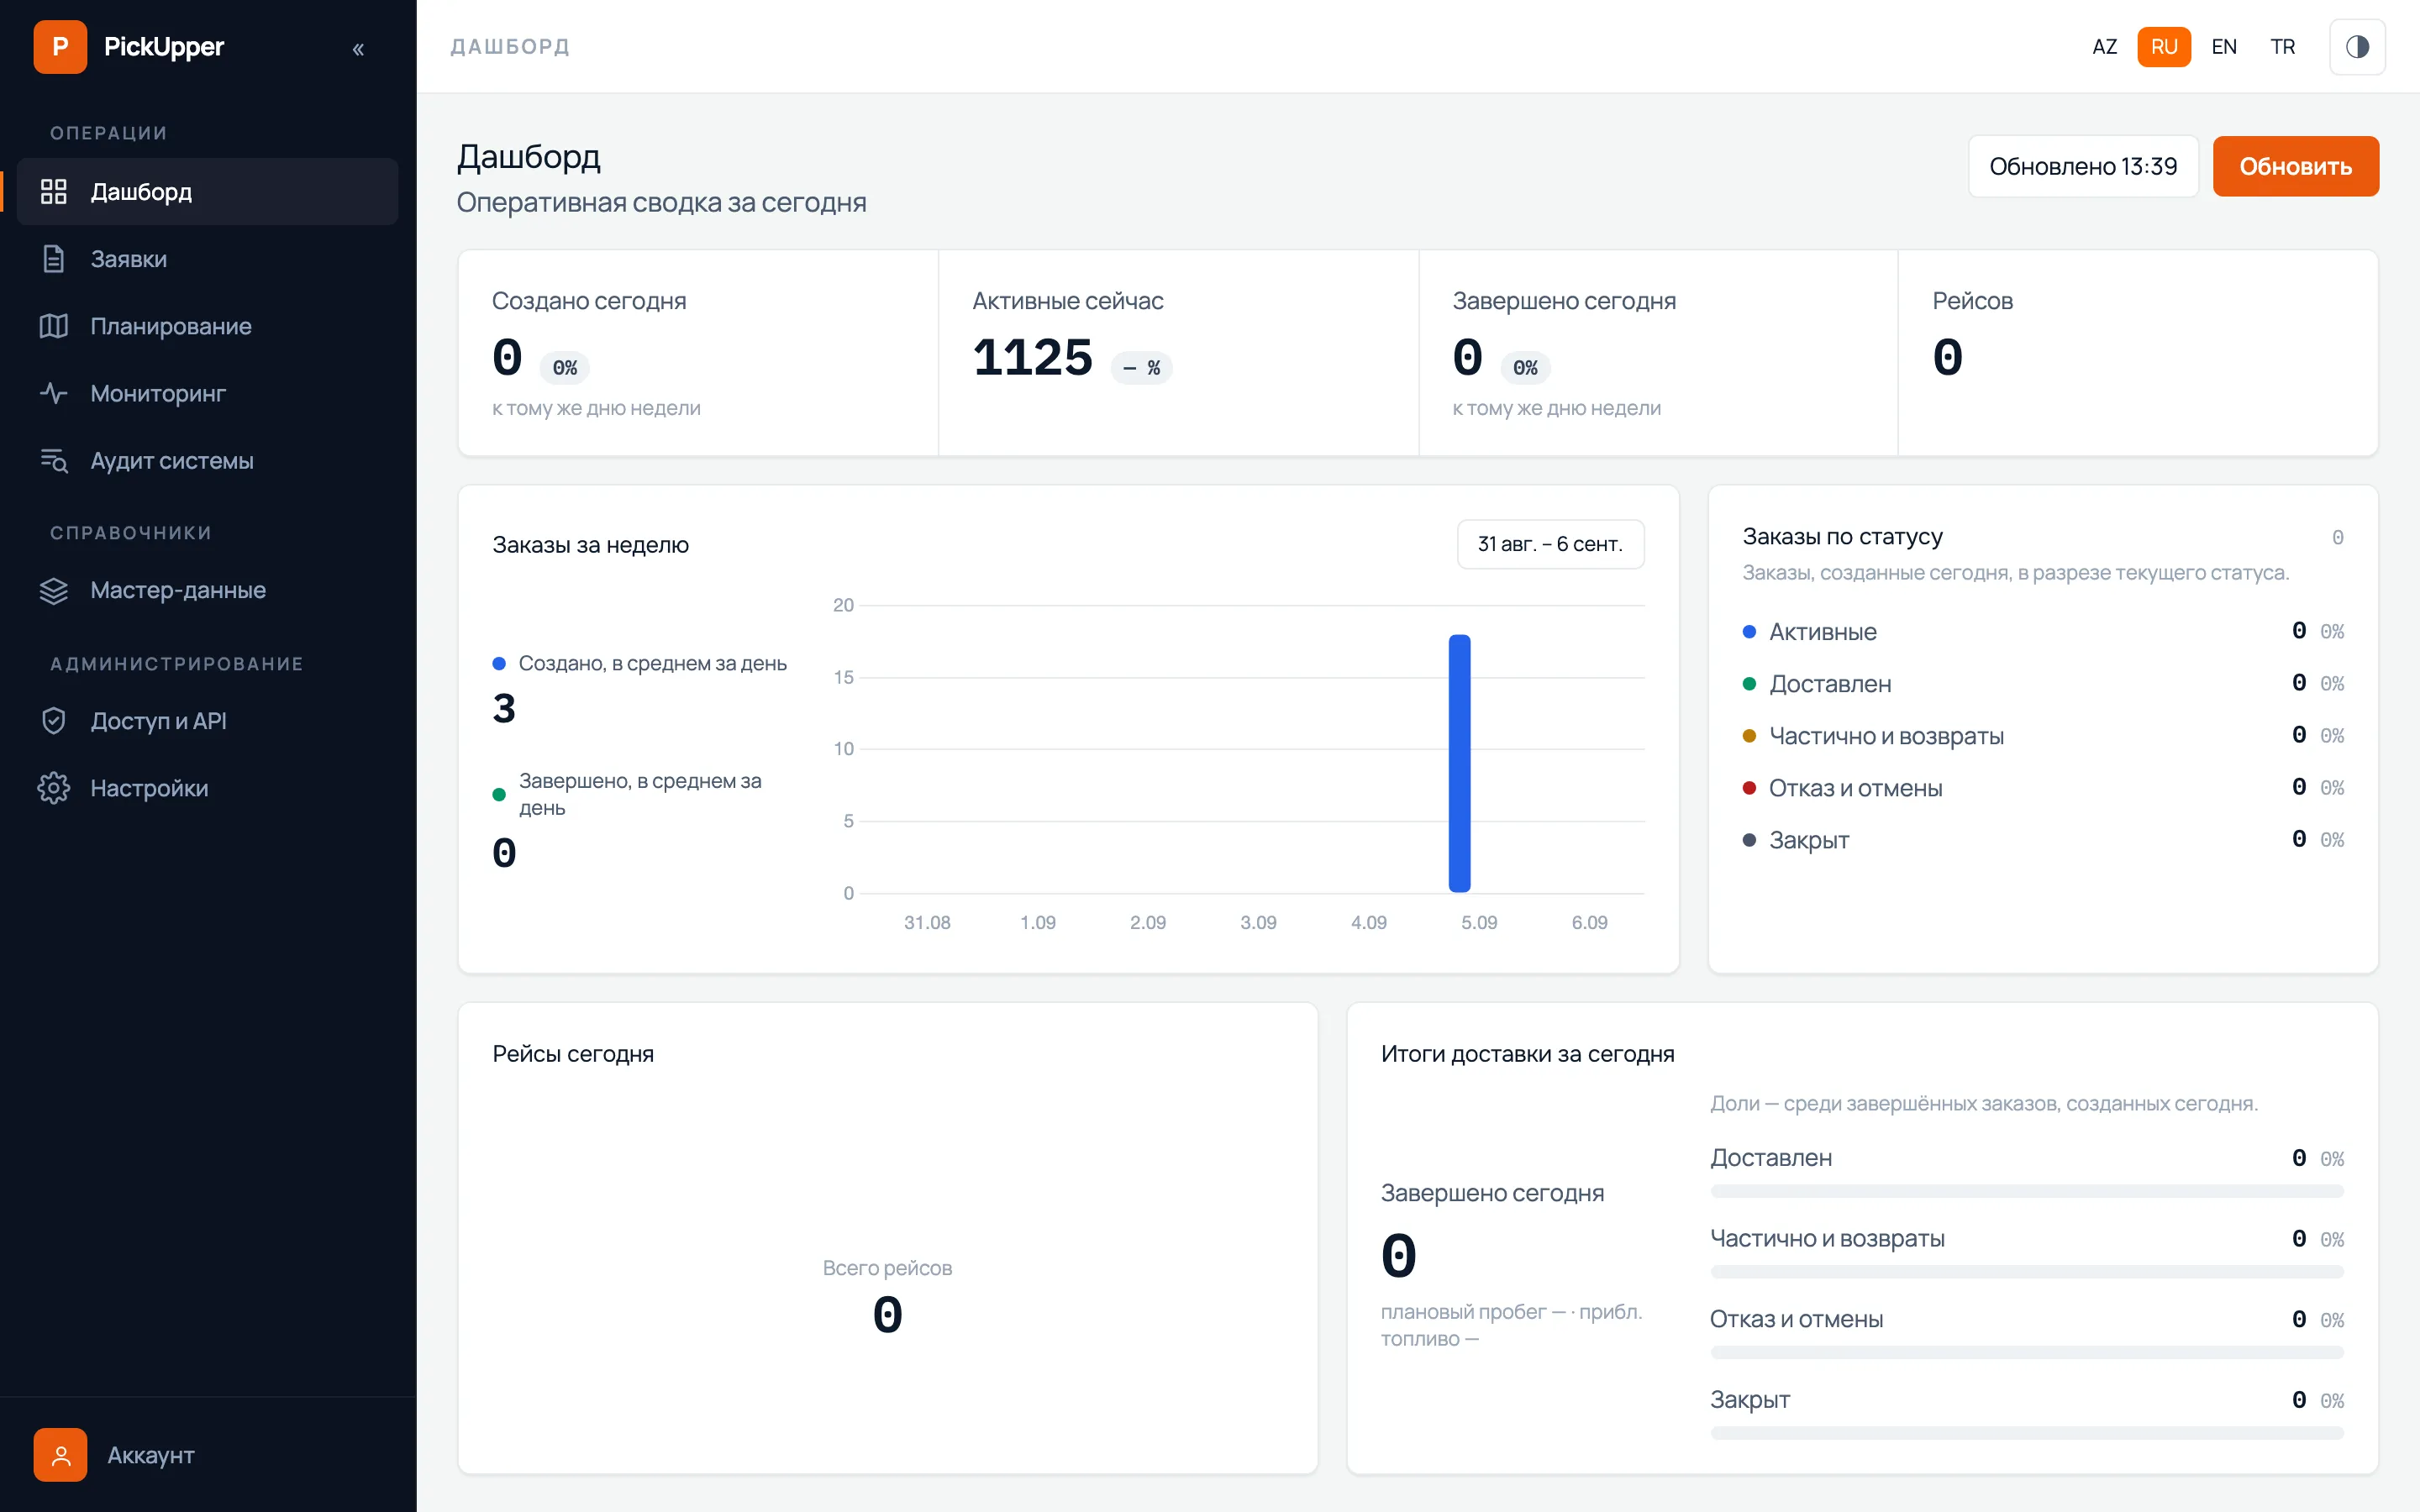Open Настройки from sidebar

pos(207,788)
